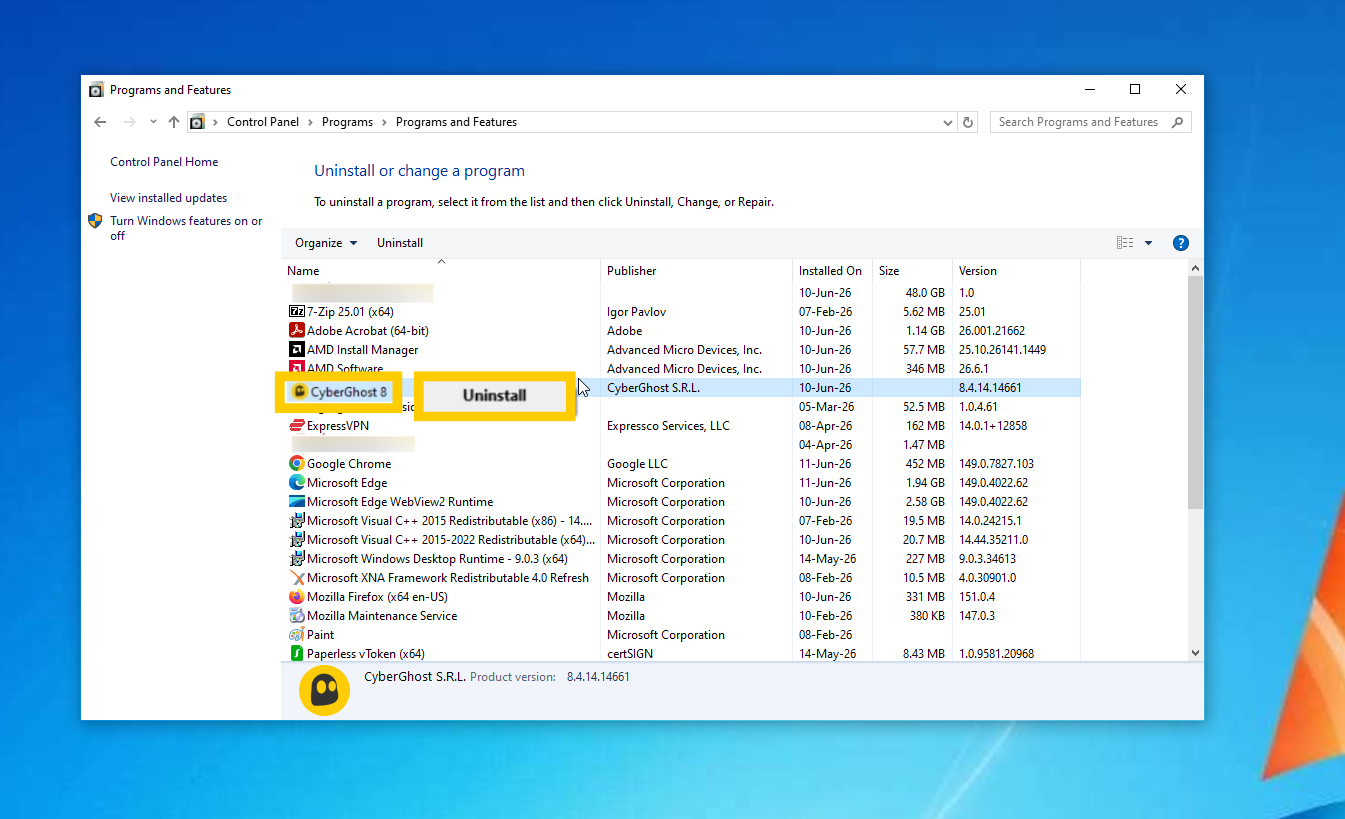Click the AMD Software program name
This screenshot has width=1345, height=819.
click(345, 369)
